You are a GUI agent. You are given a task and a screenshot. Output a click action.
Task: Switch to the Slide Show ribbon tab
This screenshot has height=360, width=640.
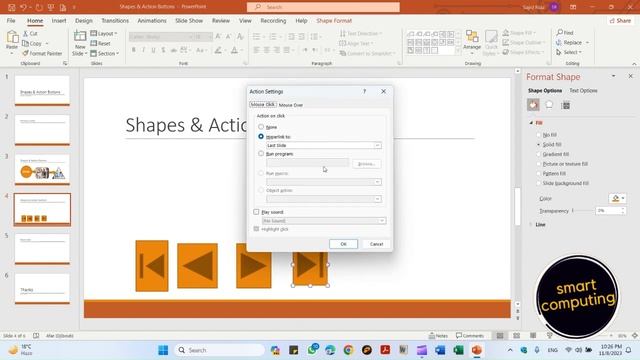[189, 20]
